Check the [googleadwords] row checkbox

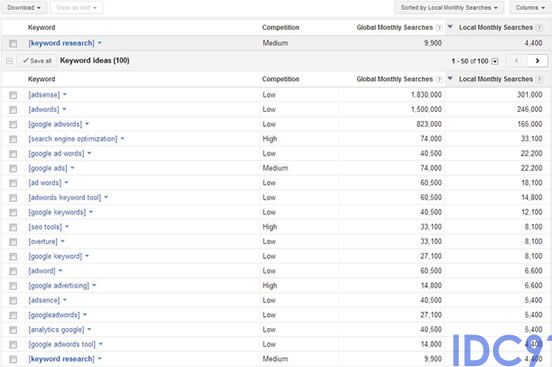(13, 315)
